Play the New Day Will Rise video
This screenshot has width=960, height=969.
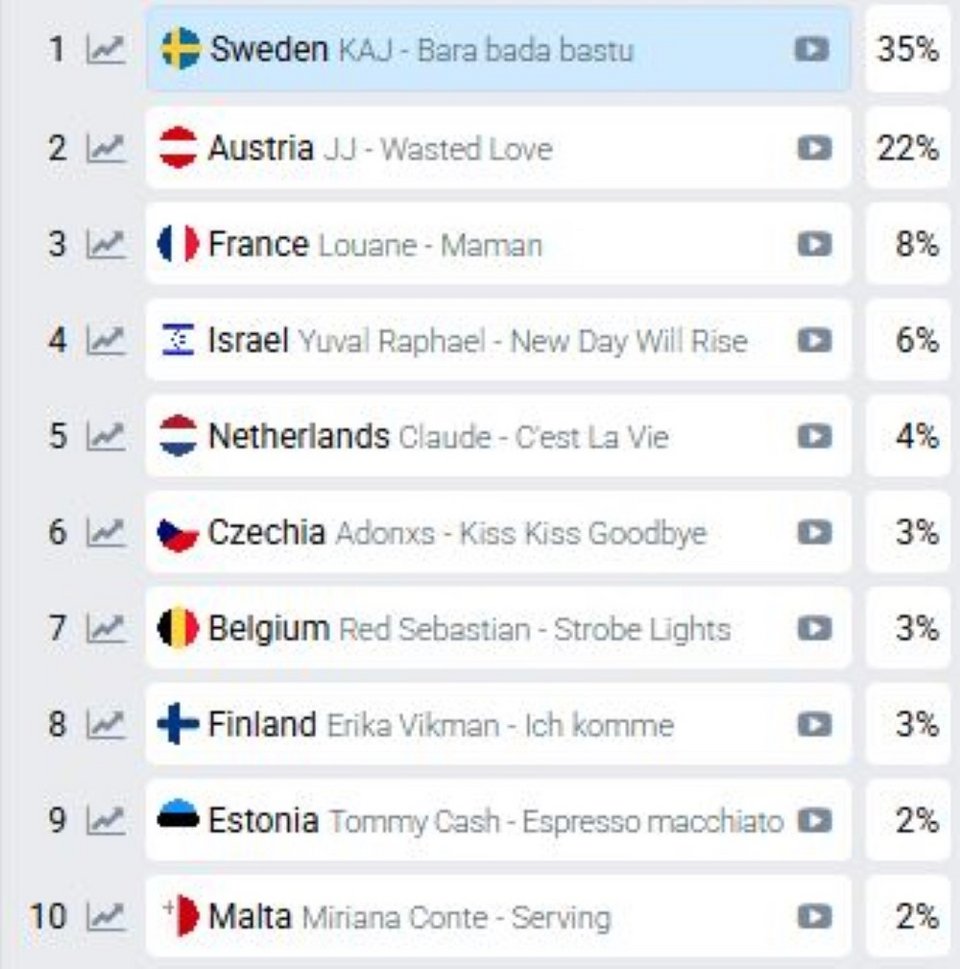814,341
